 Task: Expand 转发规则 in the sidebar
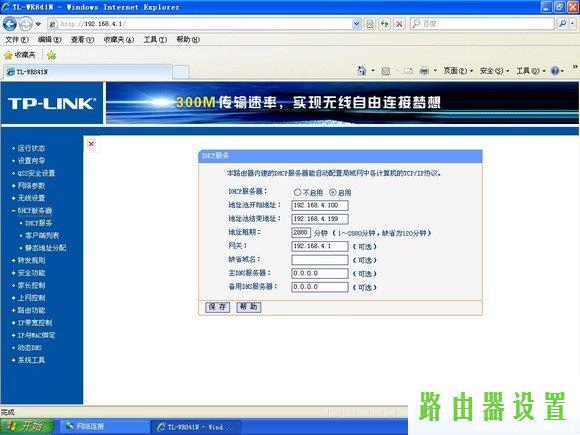click(31, 260)
